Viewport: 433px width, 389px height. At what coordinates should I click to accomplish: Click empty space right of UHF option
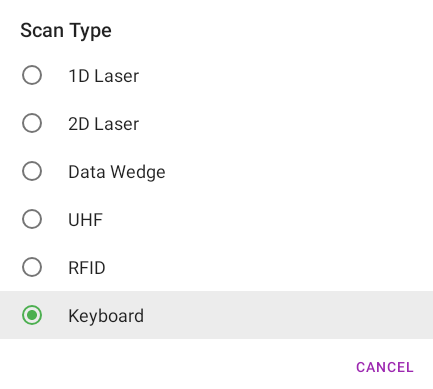click(x=267, y=219)
